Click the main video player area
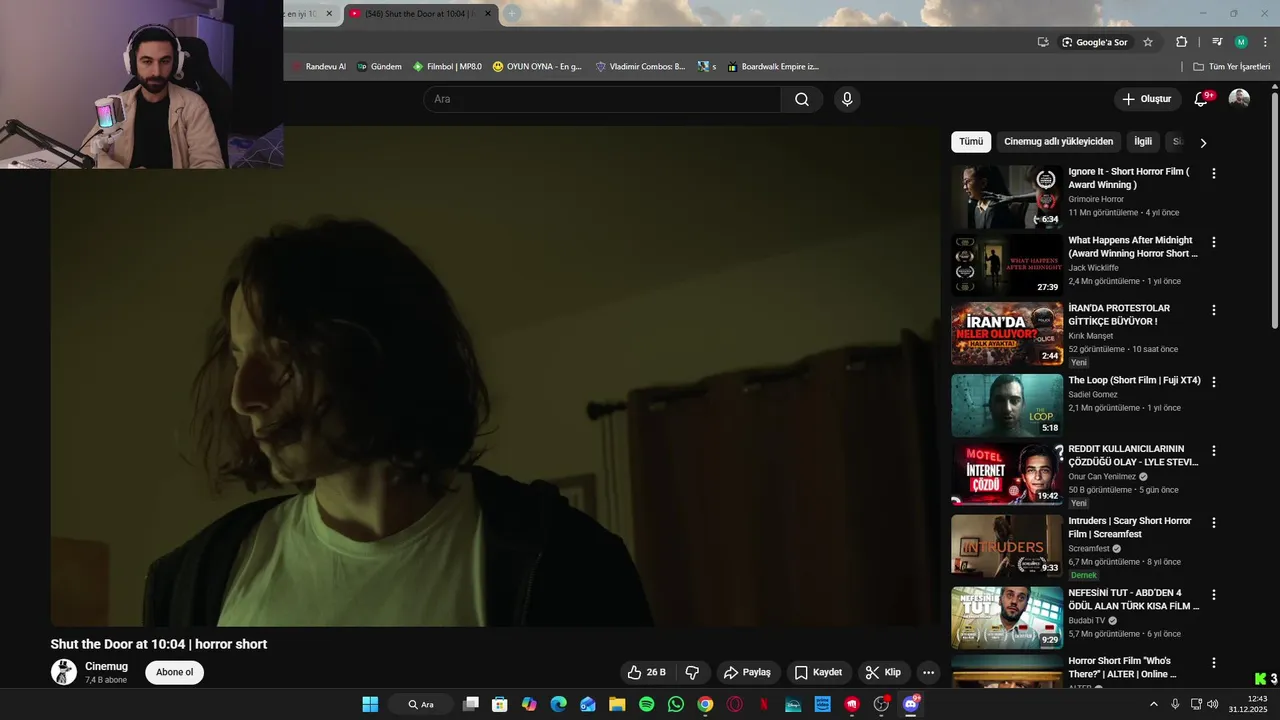1280x720 pixels. [495, 376]
